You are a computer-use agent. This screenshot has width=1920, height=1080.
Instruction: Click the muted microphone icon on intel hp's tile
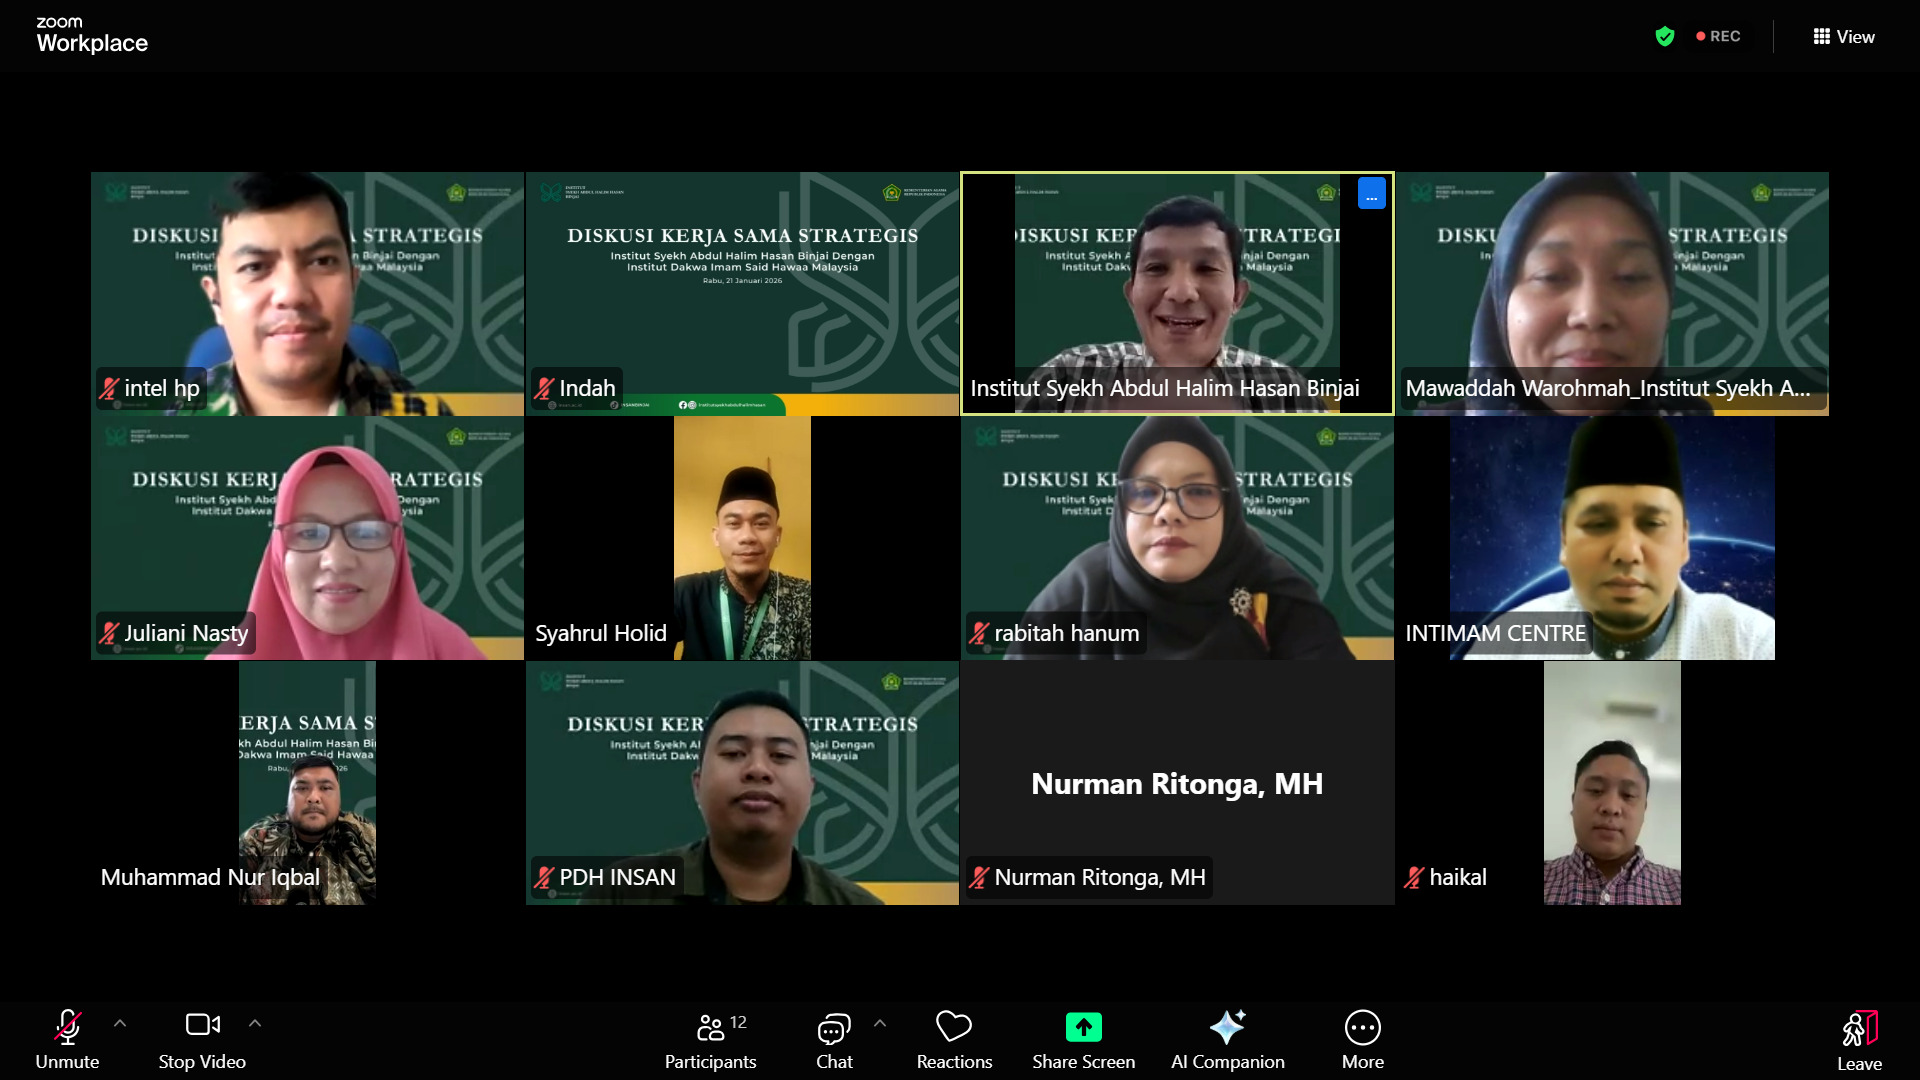pyautogui.click(x=111, y=388)
